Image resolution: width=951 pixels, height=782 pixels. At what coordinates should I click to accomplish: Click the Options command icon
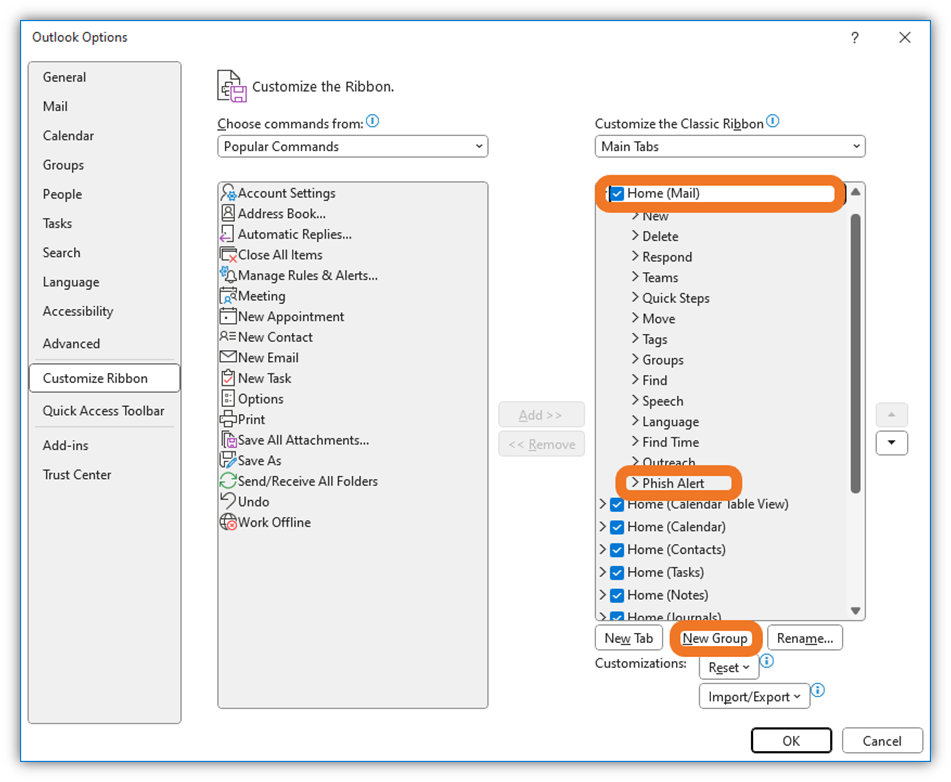[x=228, y=398]
